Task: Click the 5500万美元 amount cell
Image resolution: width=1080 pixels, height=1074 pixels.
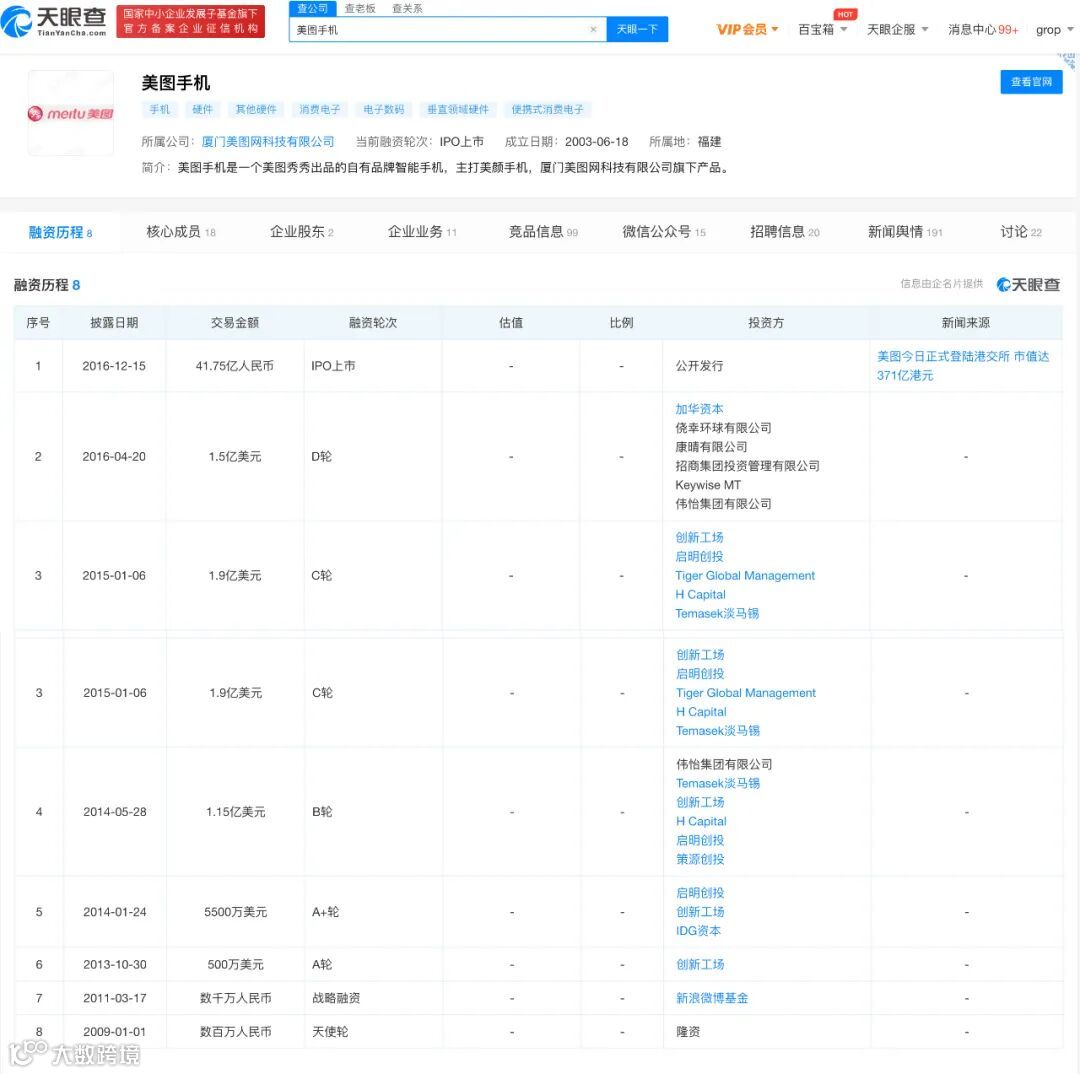Action: click(x=236, y=912)
